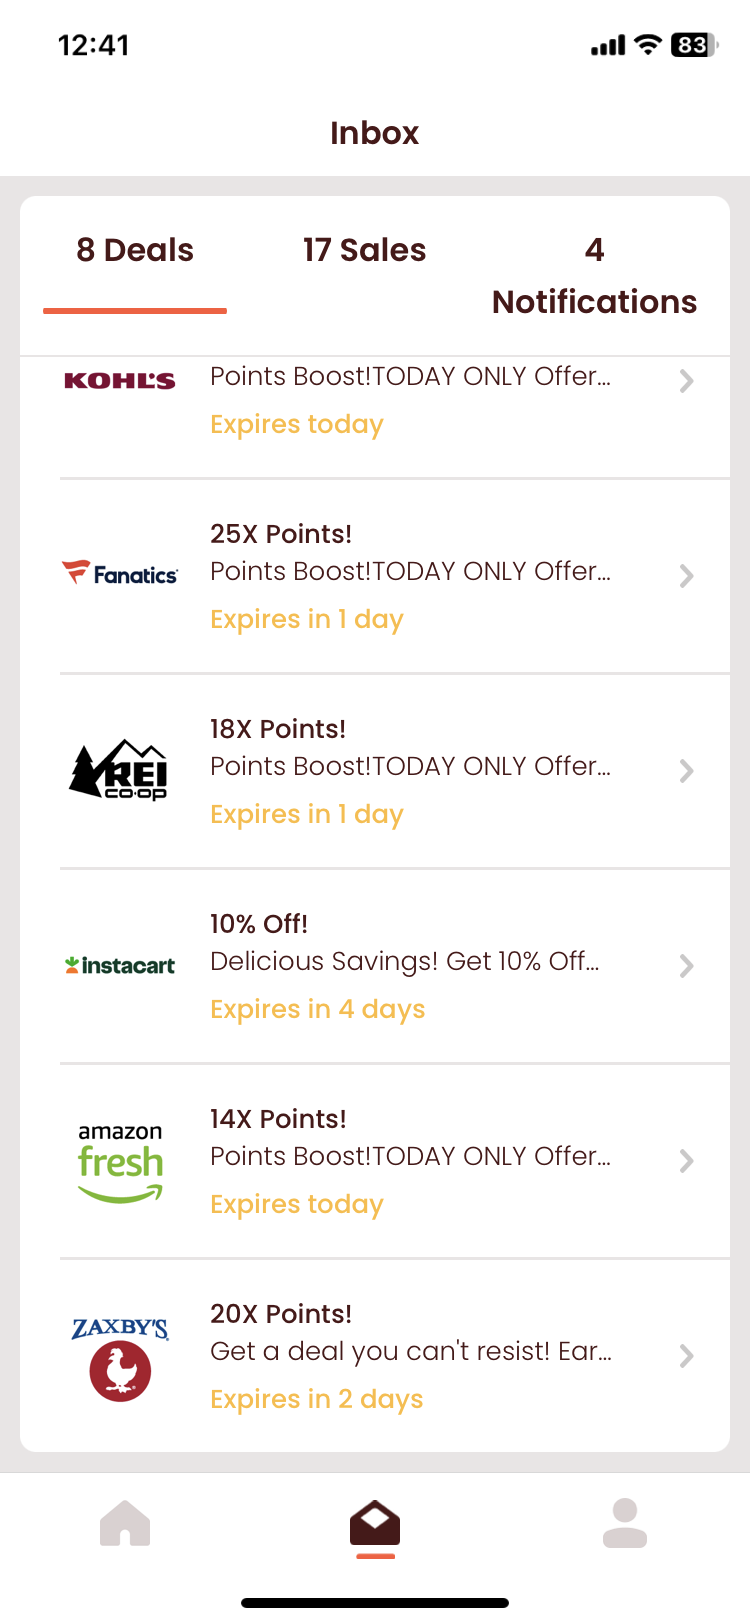The image size is (750, 1624).
Task: Expand the REI deal chevron arrow
Action: click(x=686, y=771)
